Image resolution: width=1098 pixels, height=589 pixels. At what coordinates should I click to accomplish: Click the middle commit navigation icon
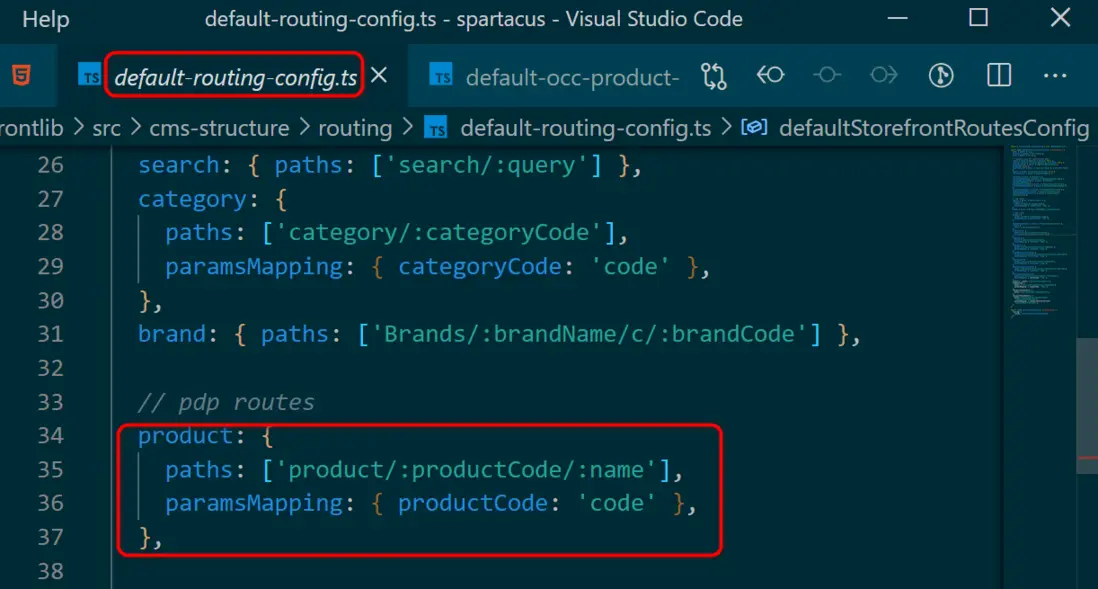[x=827, y=75]
